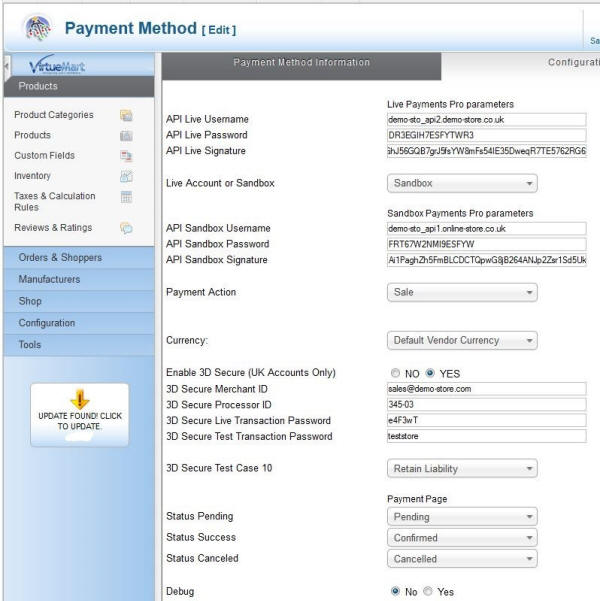Click the Update Found click to update button

click(x=80, y=415)
